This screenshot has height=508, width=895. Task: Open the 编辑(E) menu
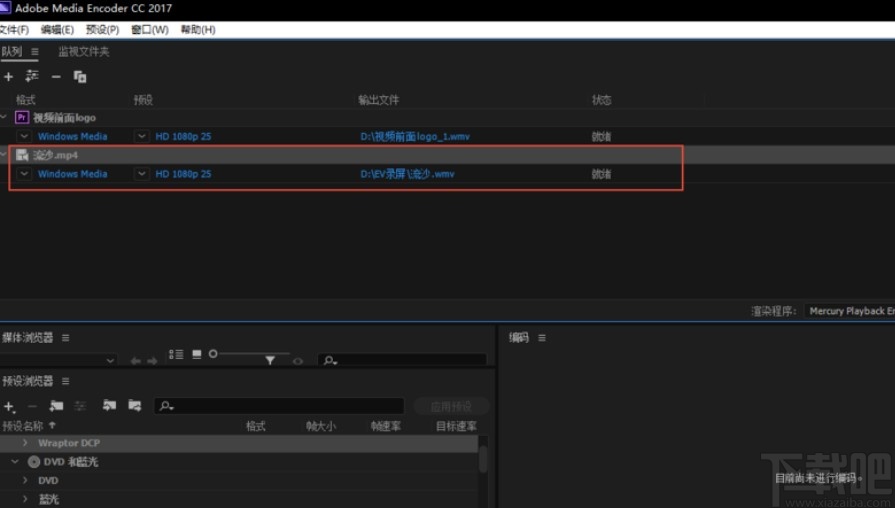[x=57, y=30]
